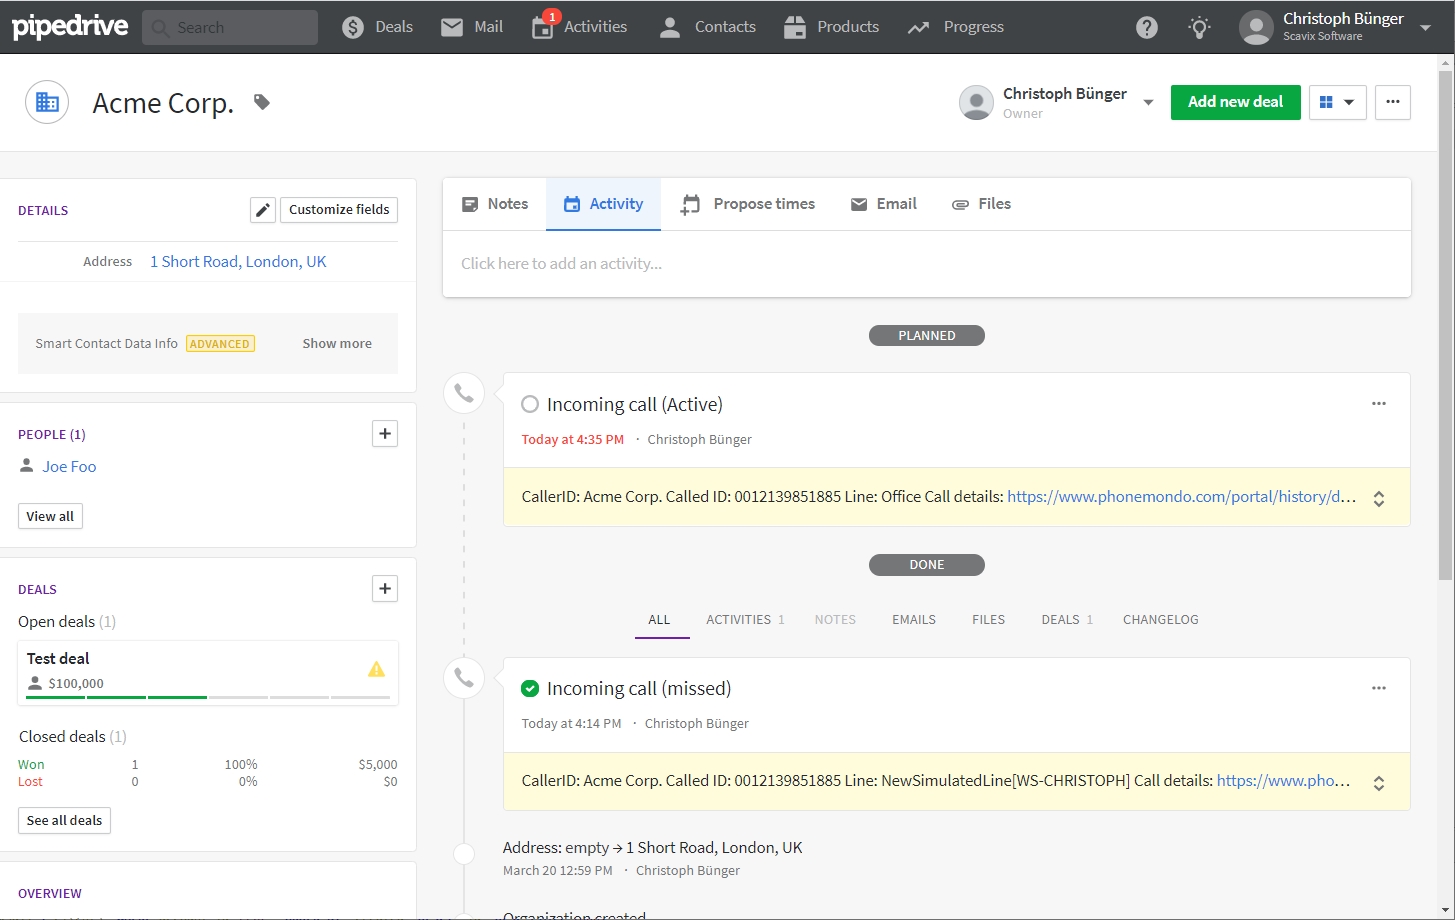This screenshot has height=920, width=1455.
Task: Open Pipedrive help via the question mark icon
Action: pyautogui.click(x=1146, y=27)
